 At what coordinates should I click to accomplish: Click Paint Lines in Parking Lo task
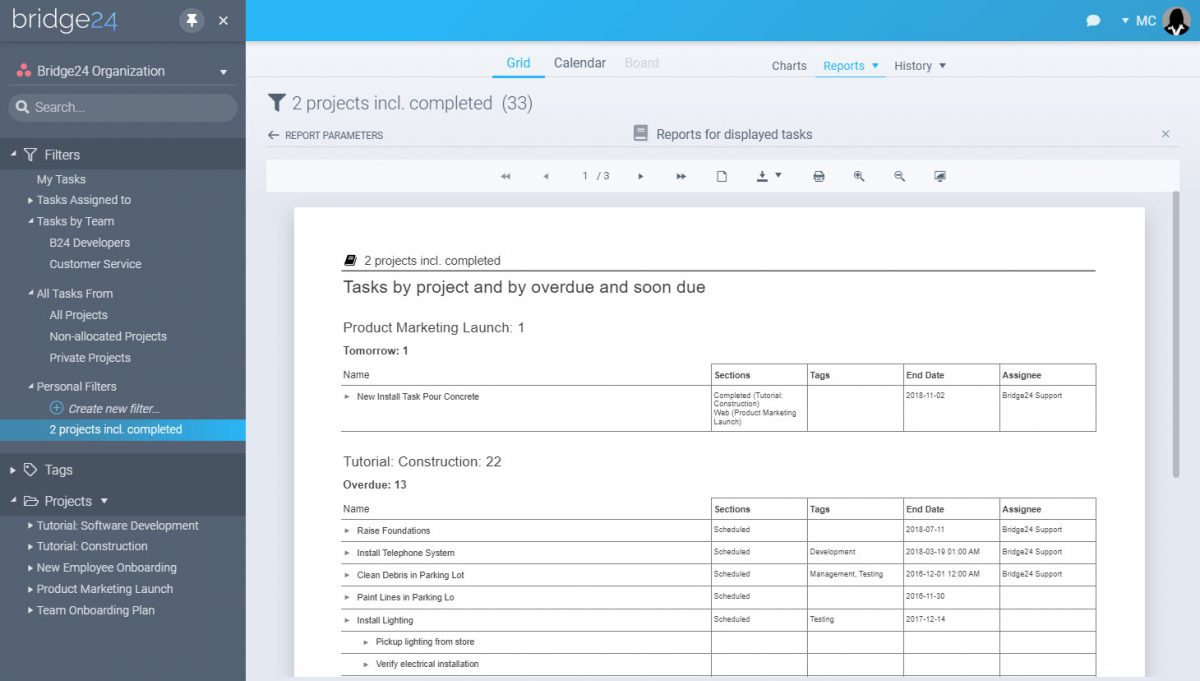pyautogui.click(x=405, y=598)
